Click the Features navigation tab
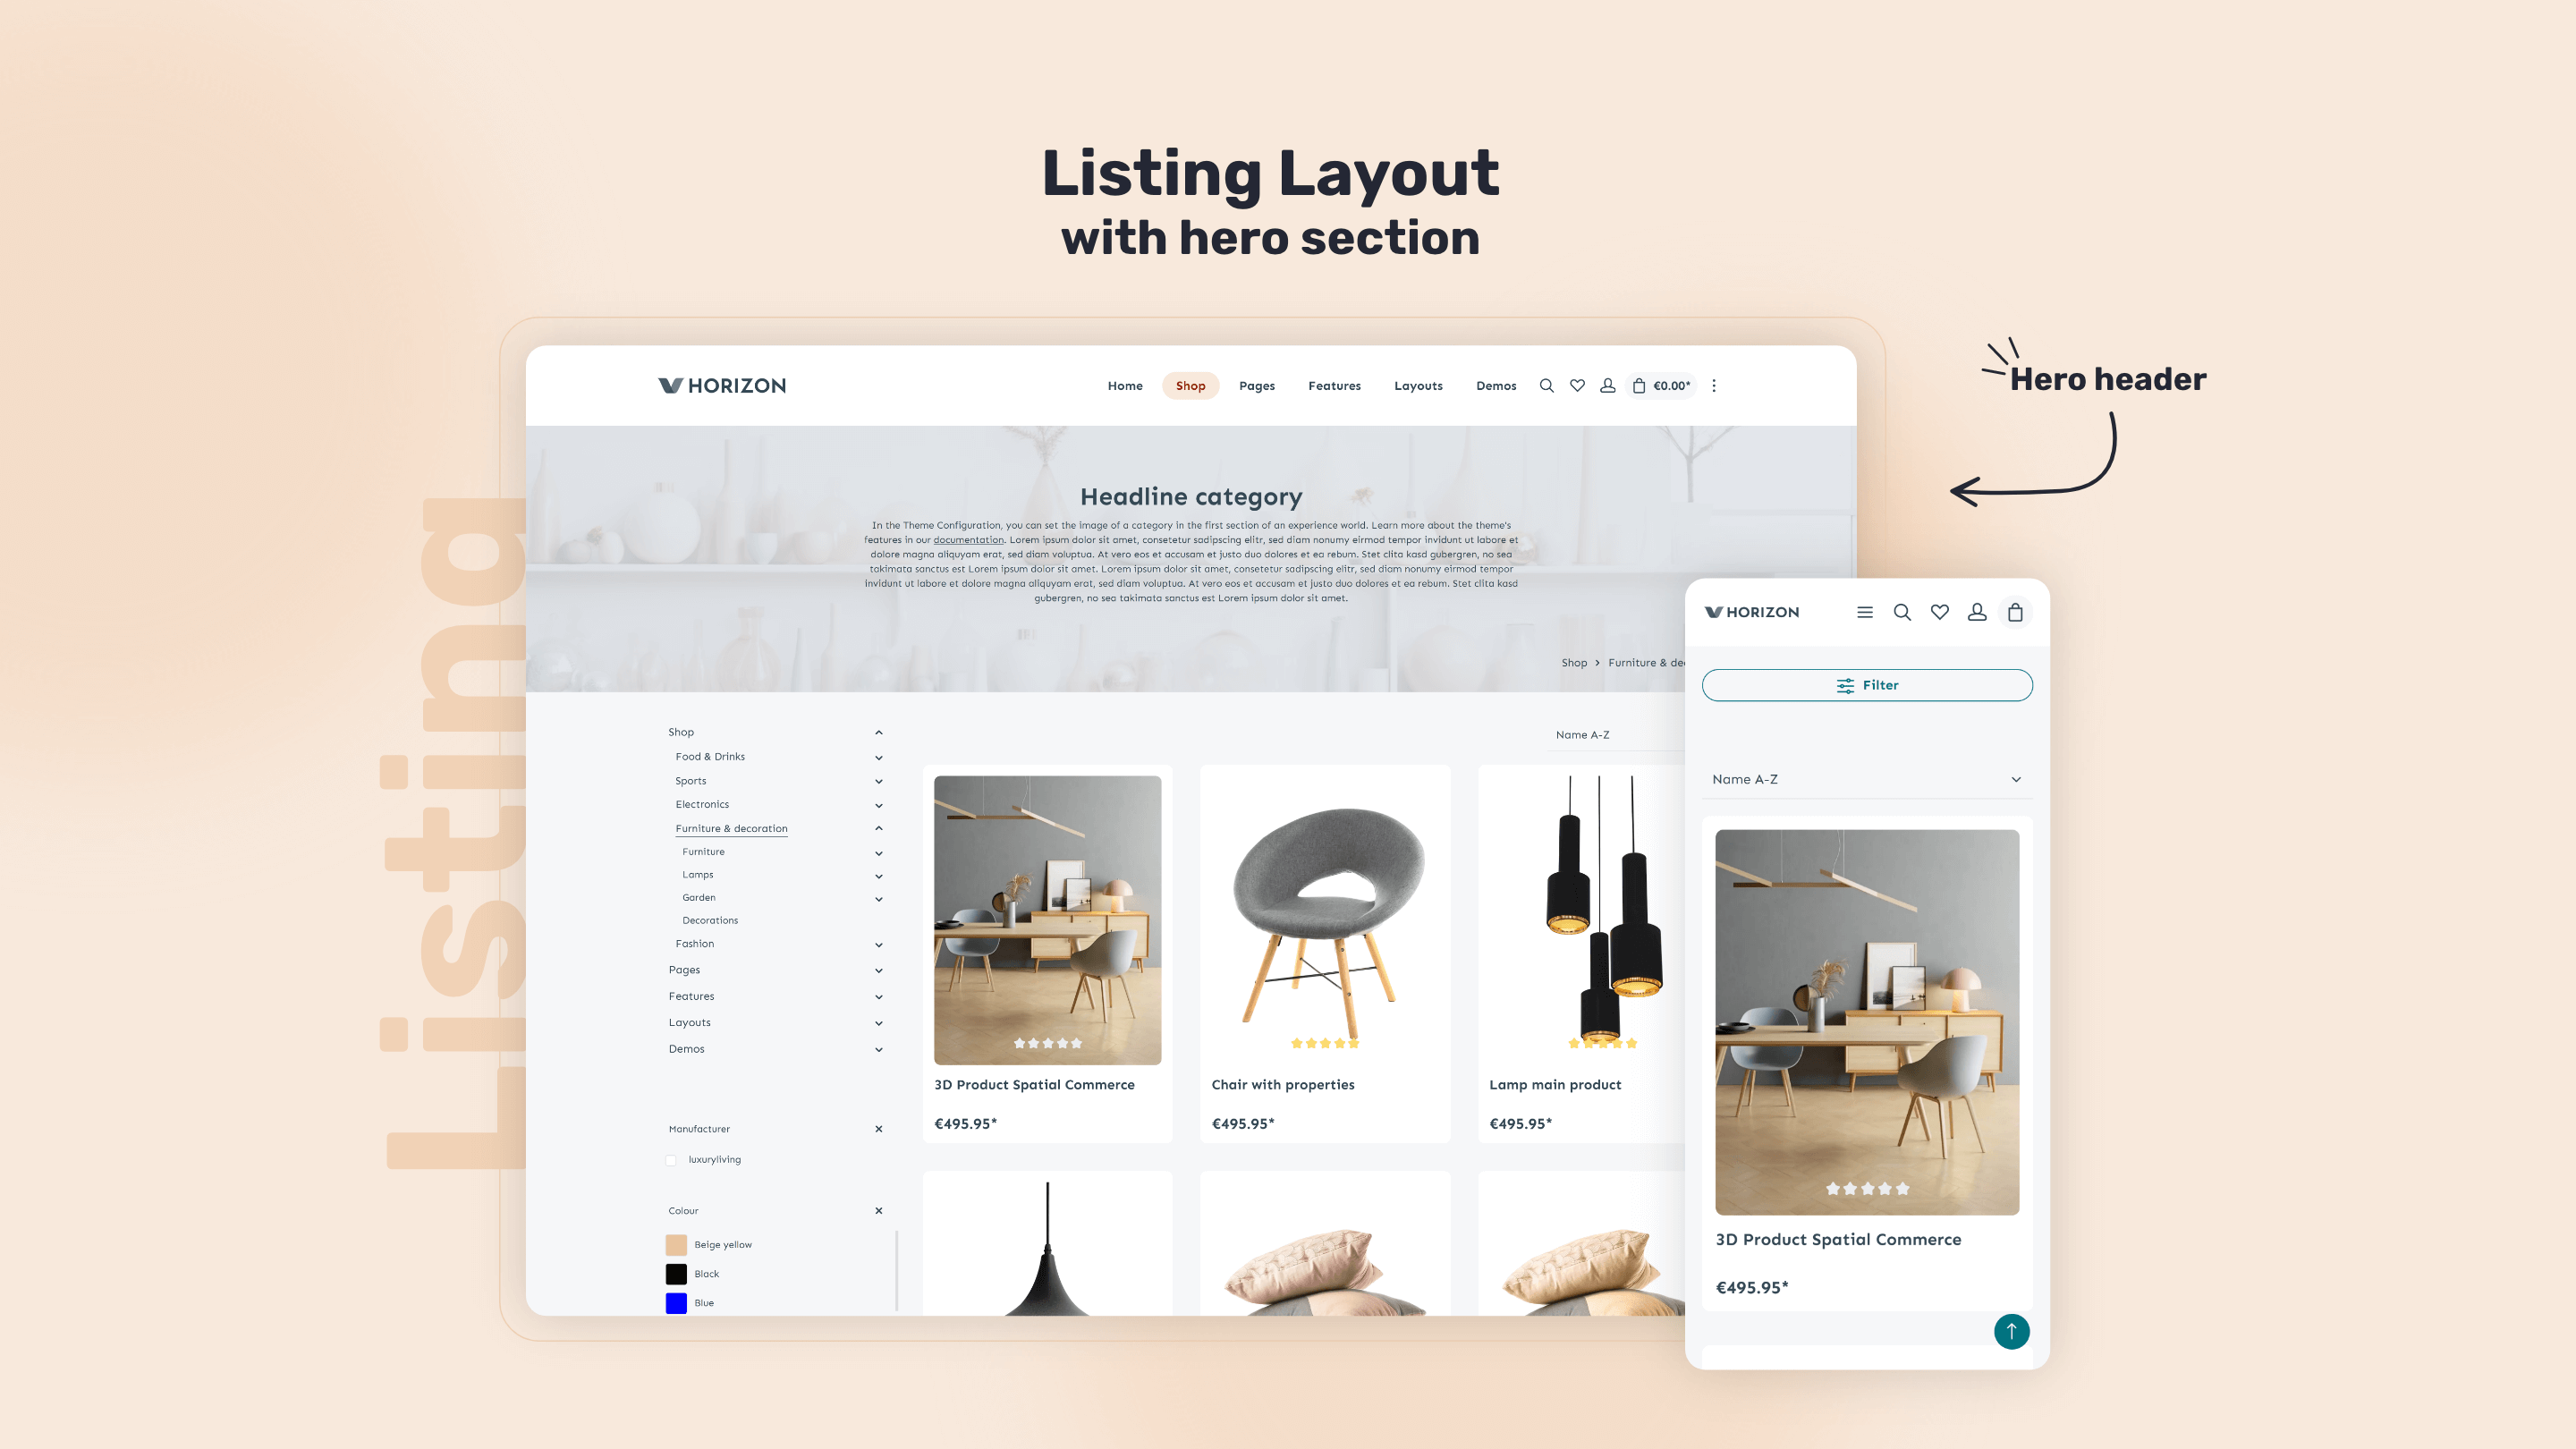Image resolution: width=2576 pixels, height=1449 pixels. click(x=1335, y=386)
